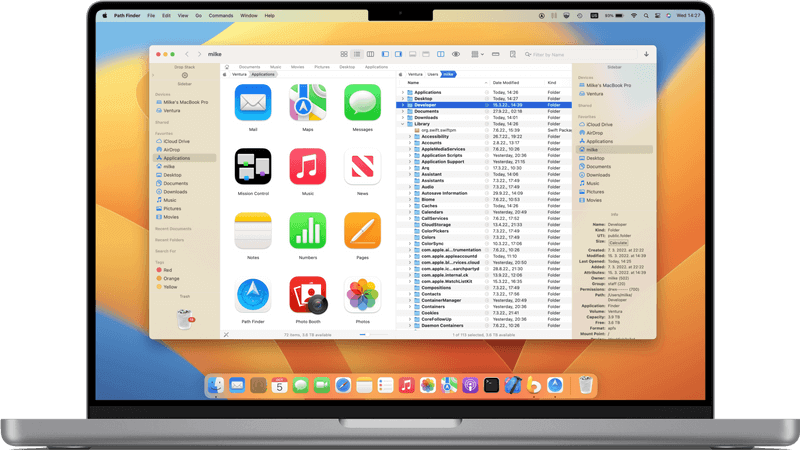The height and width of the screenshot is (450, 800).
Task: Open the arrange-by grid dropdown
Action: [478, 54]
